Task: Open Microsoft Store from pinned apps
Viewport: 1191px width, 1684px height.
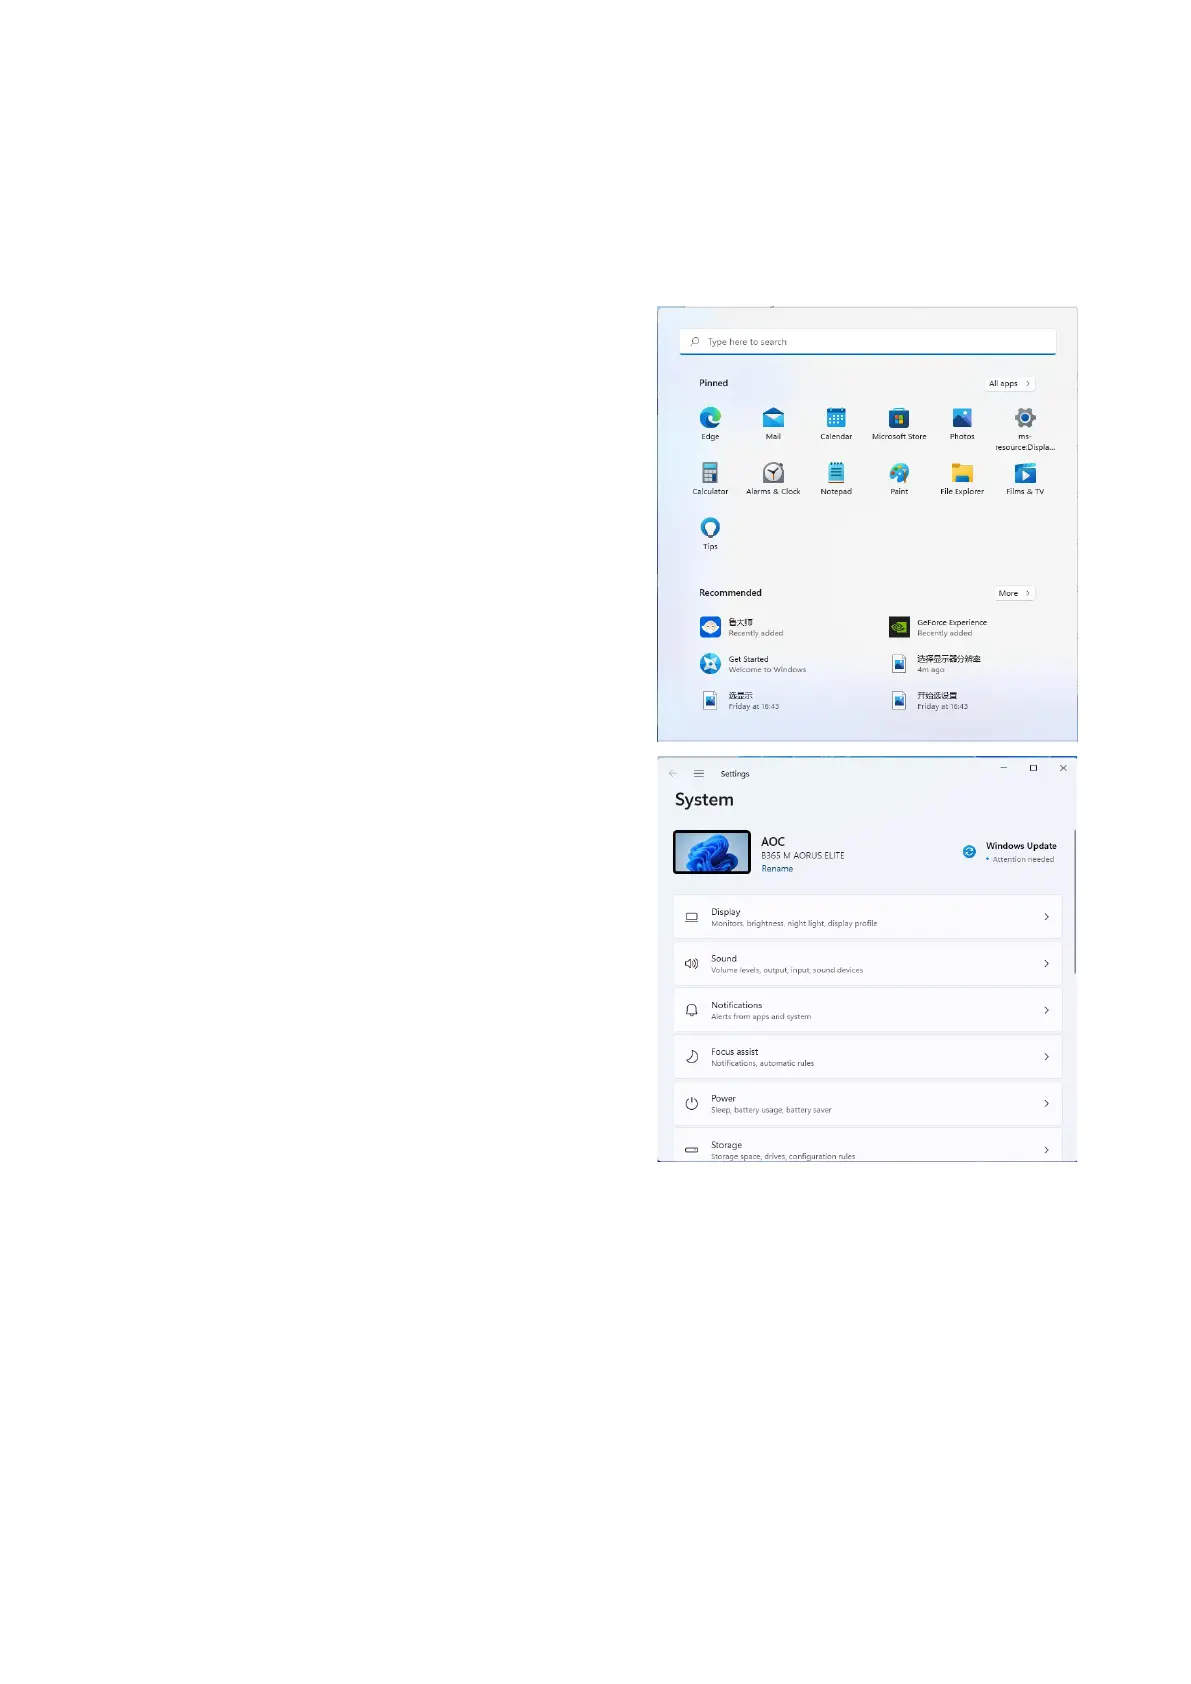Action: [x=899, y=419]
